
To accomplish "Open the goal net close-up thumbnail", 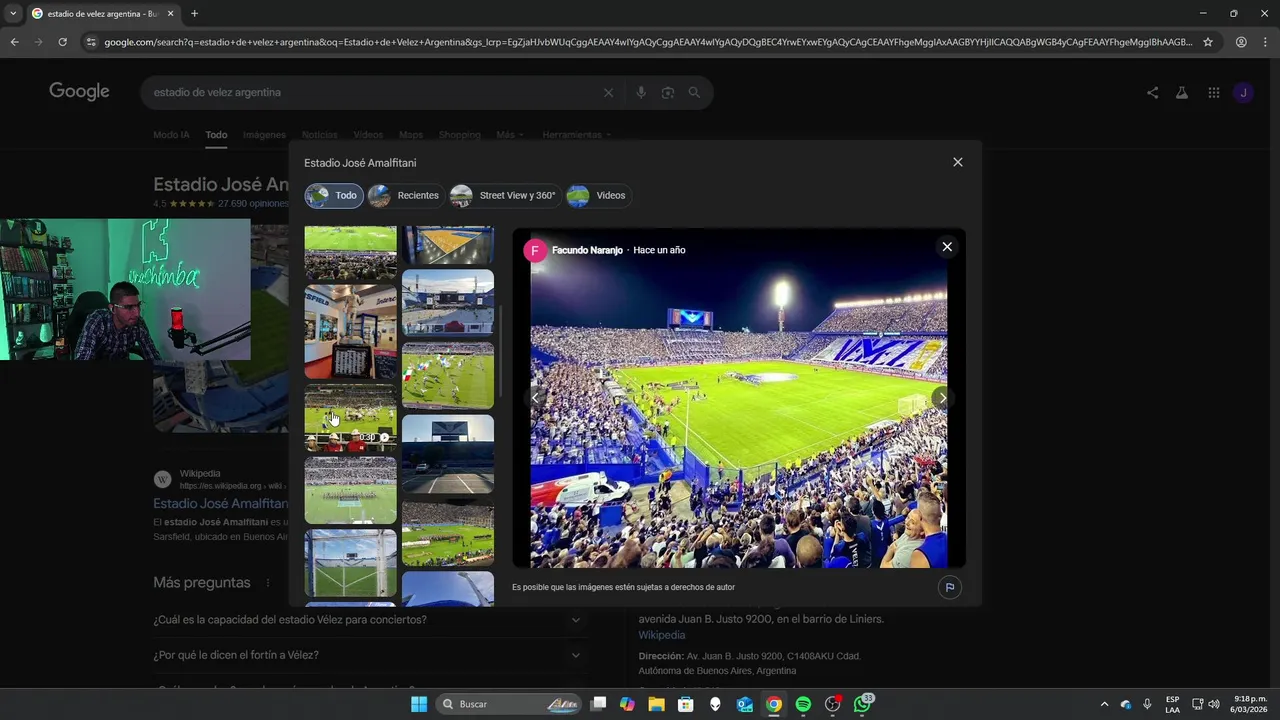I will tap(350, 563).
